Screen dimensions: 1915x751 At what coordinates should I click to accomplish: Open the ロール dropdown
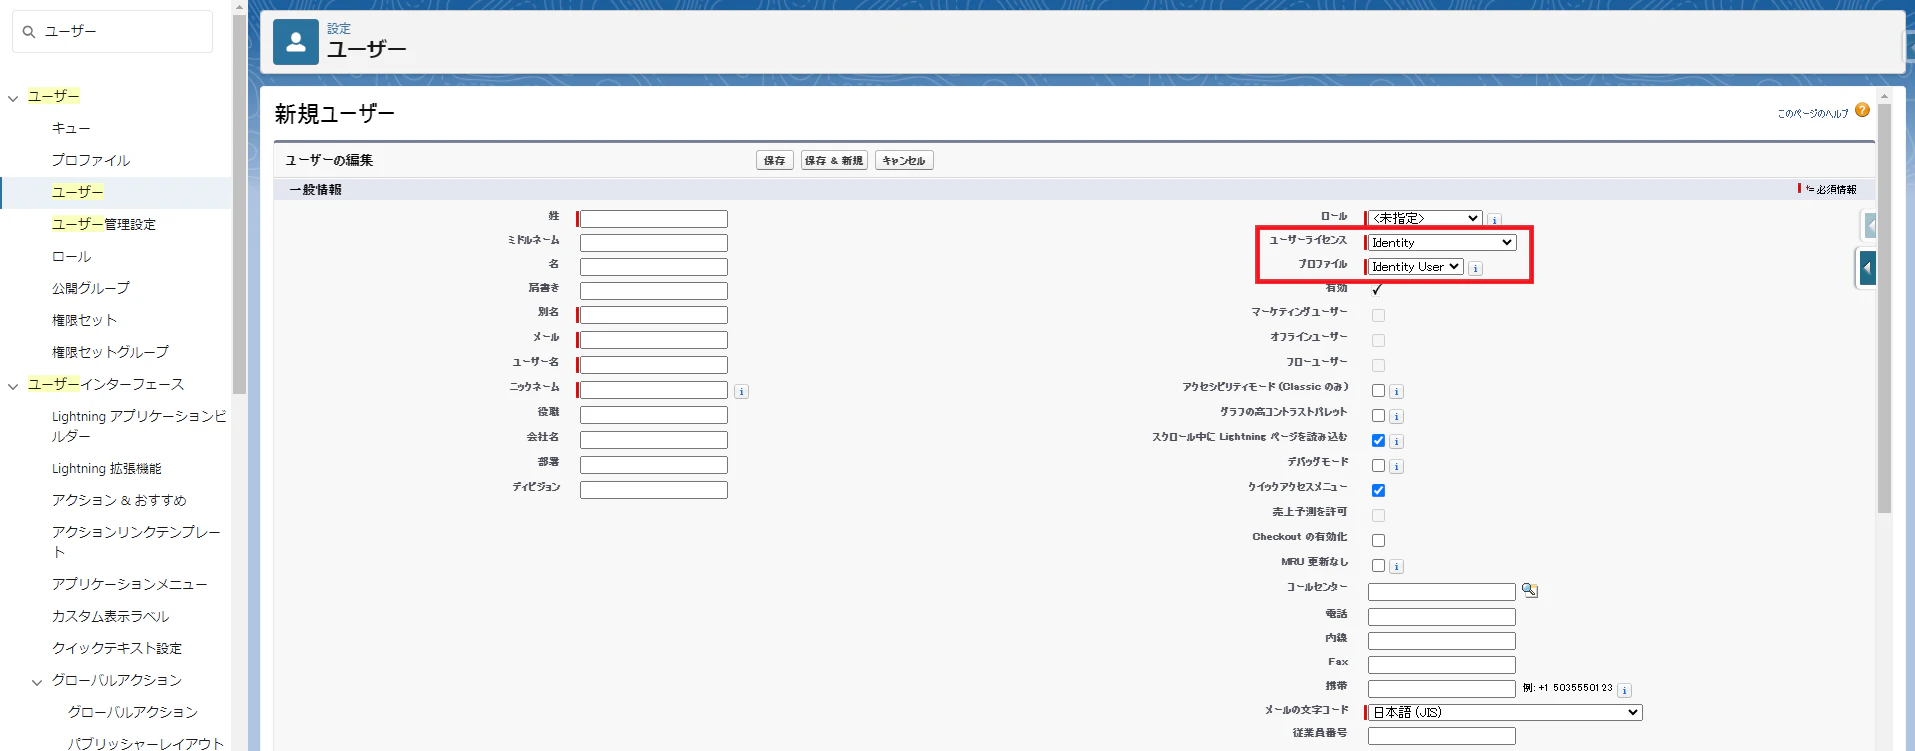tap(1425, 218)
